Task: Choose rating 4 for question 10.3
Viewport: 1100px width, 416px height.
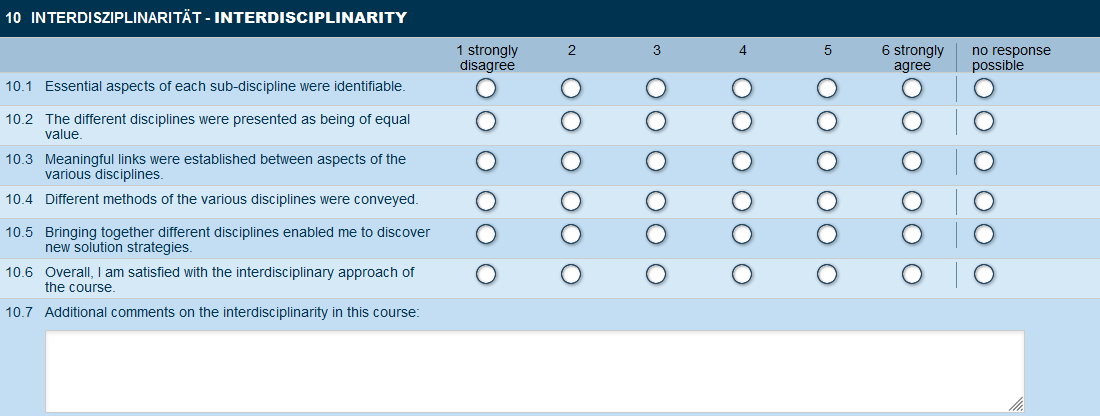Action: click(x=742, y=162)
